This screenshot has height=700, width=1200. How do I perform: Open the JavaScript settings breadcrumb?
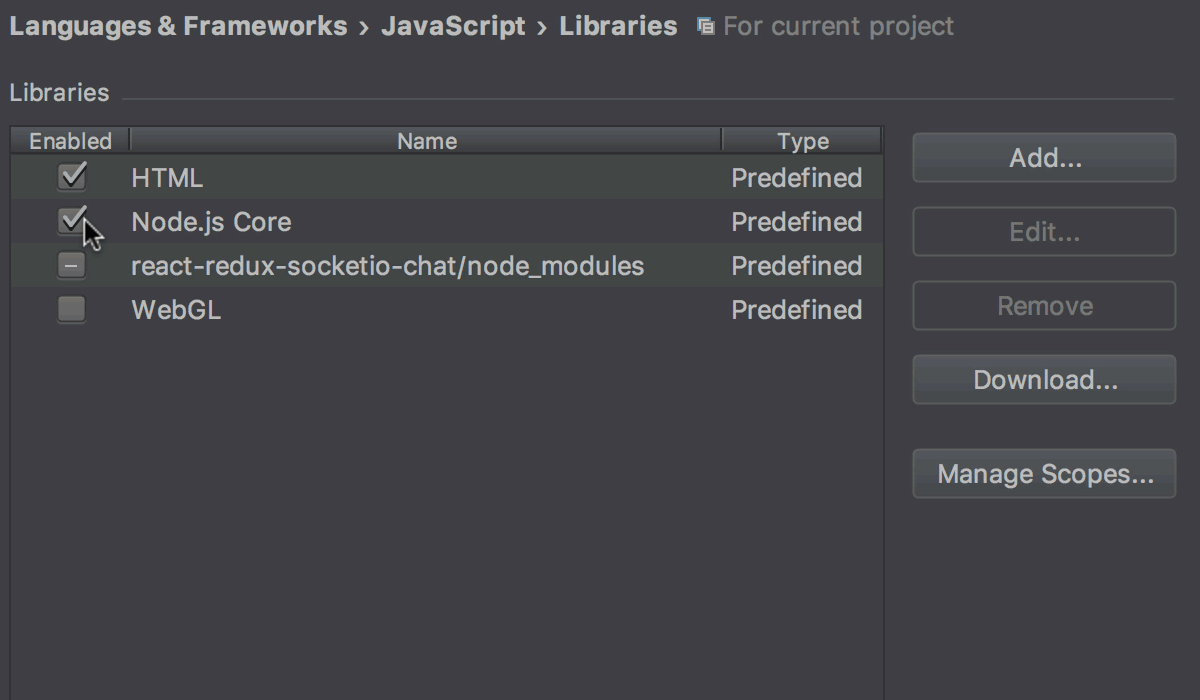(x=454, y=25)
